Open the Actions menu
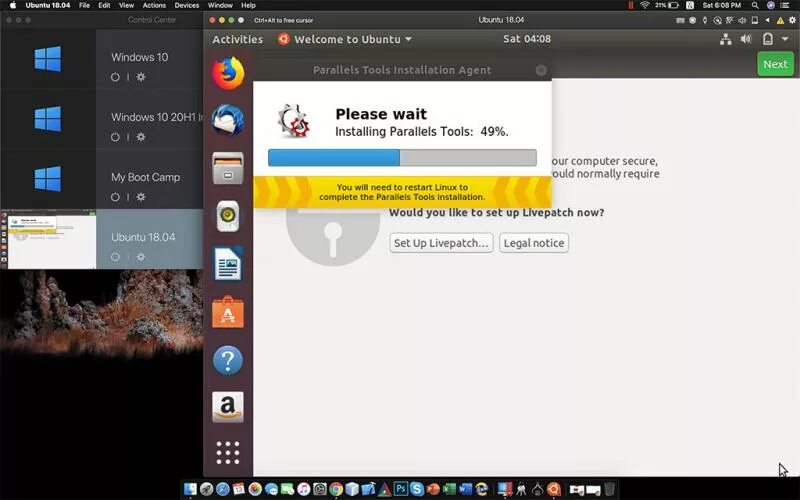 (154, 5)
